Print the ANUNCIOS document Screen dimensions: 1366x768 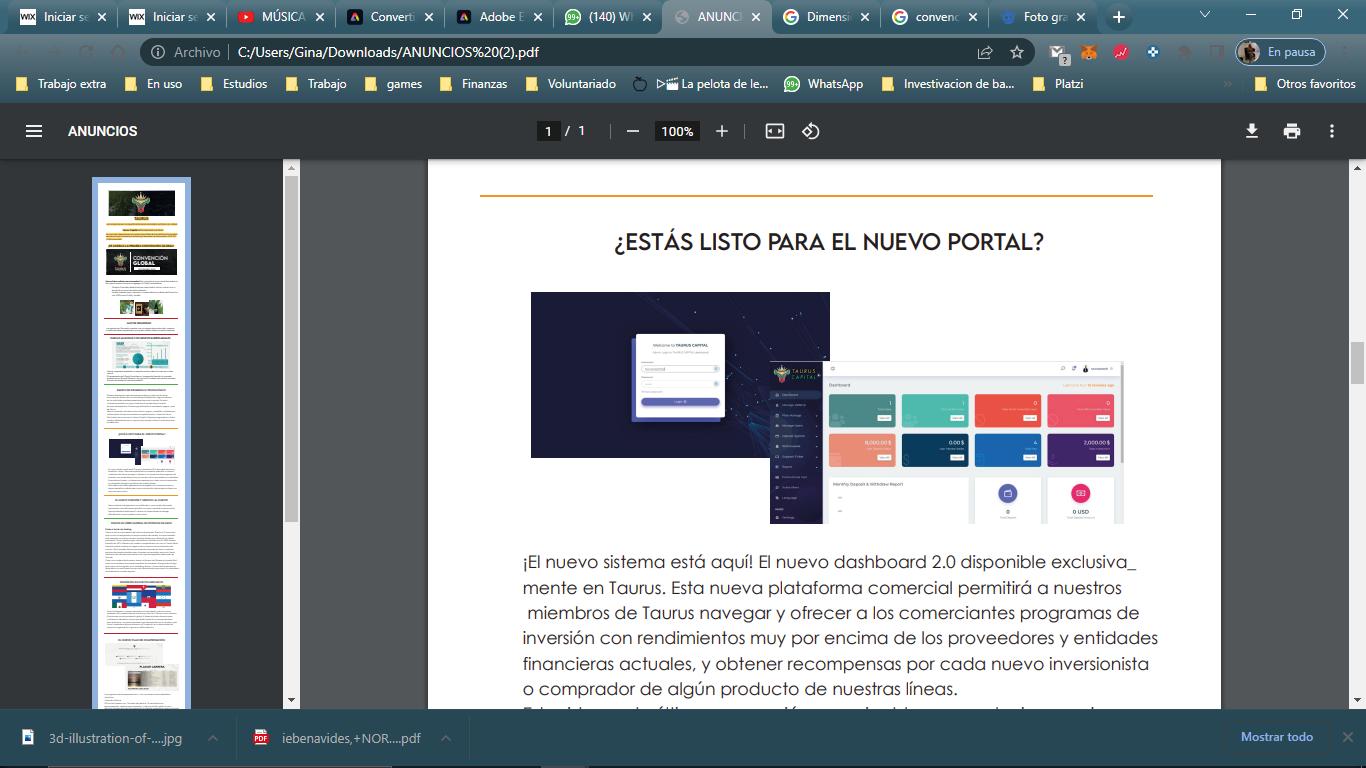point(1292,131)
